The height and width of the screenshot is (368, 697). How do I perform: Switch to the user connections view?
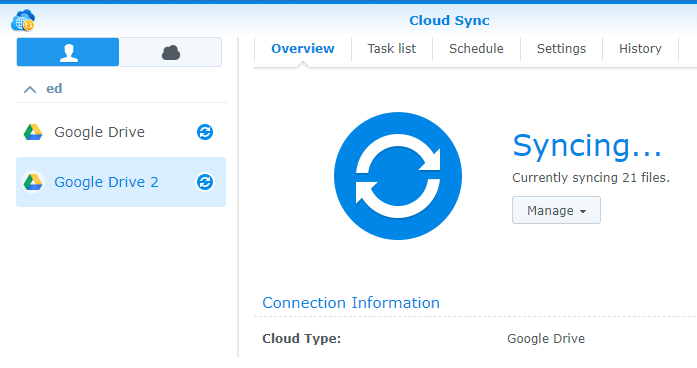coord(68,52)
